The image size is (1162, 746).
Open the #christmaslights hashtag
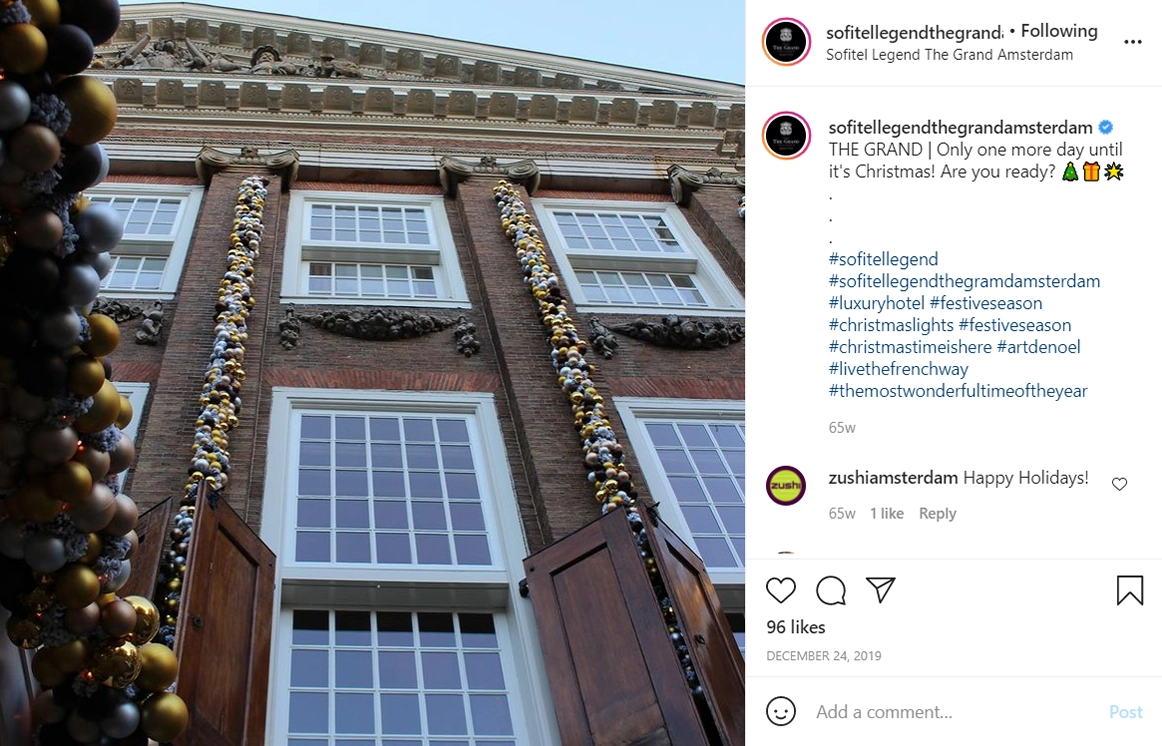tap(891, 324)
